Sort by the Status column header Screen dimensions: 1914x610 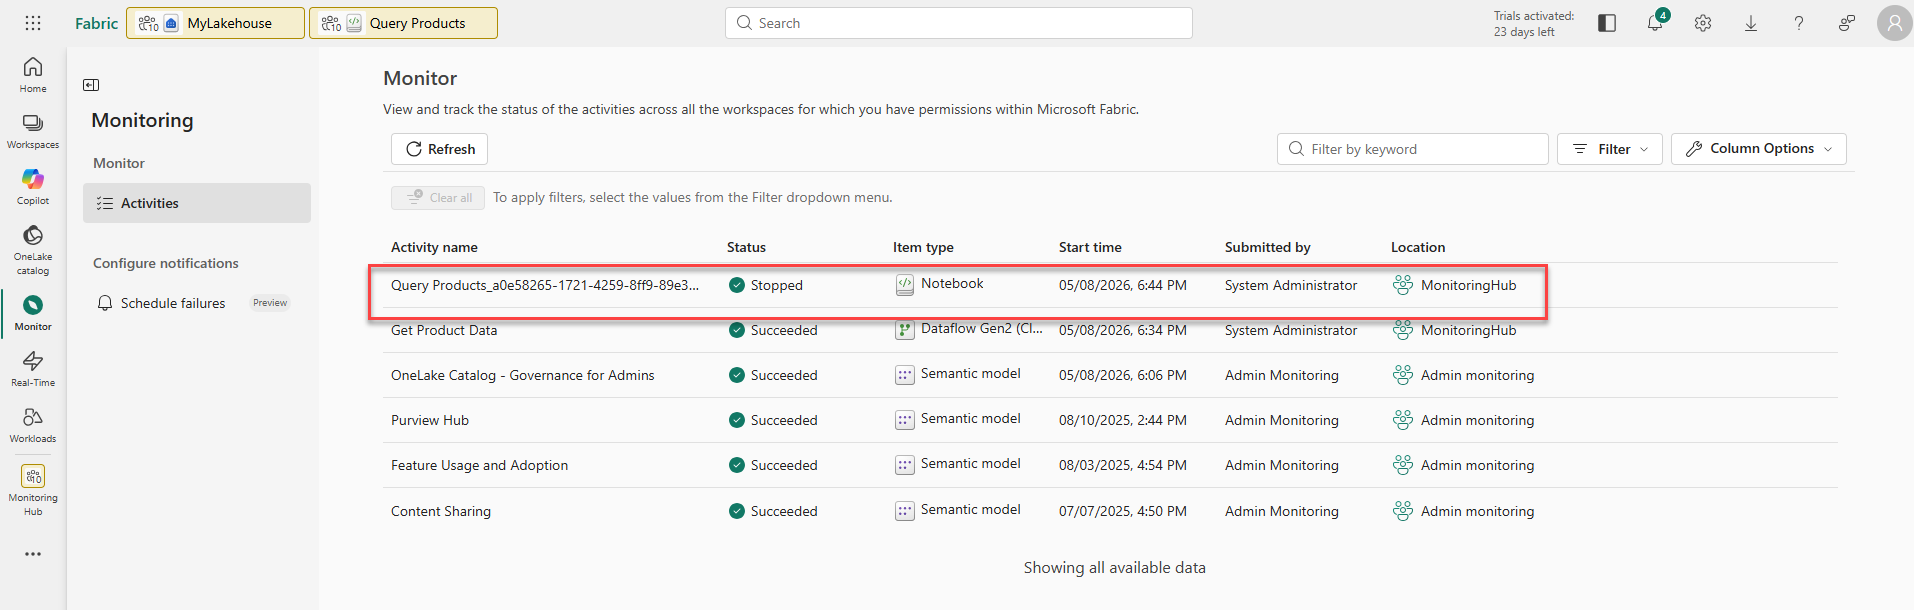point(746,247)
